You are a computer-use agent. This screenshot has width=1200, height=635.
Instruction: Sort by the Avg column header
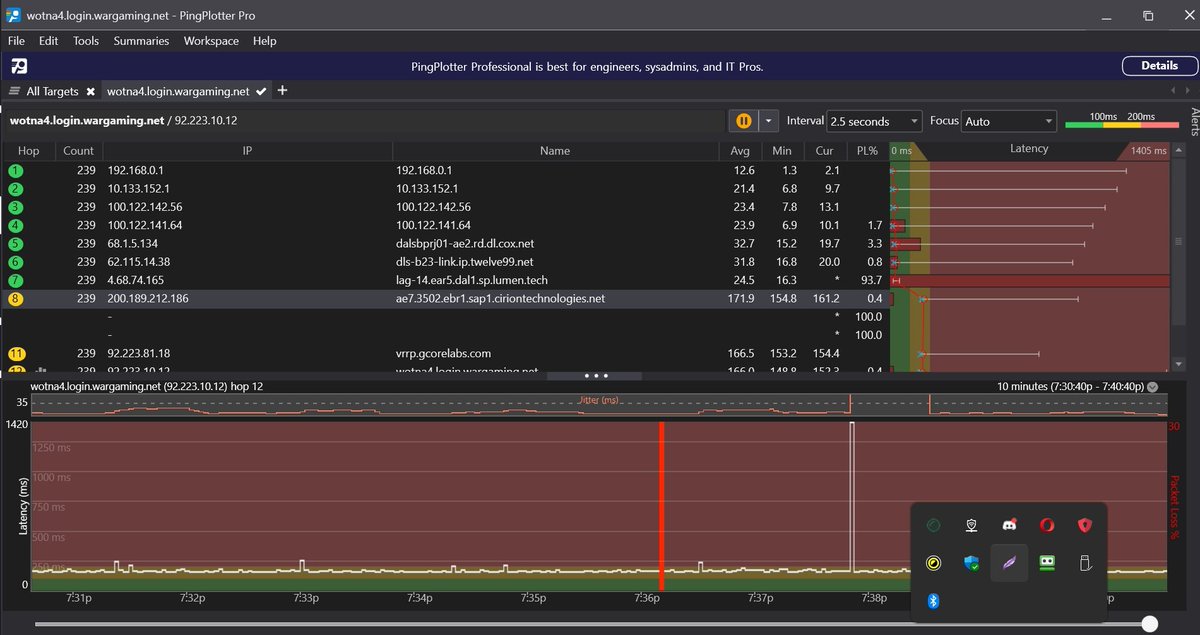tap(740, 150)
